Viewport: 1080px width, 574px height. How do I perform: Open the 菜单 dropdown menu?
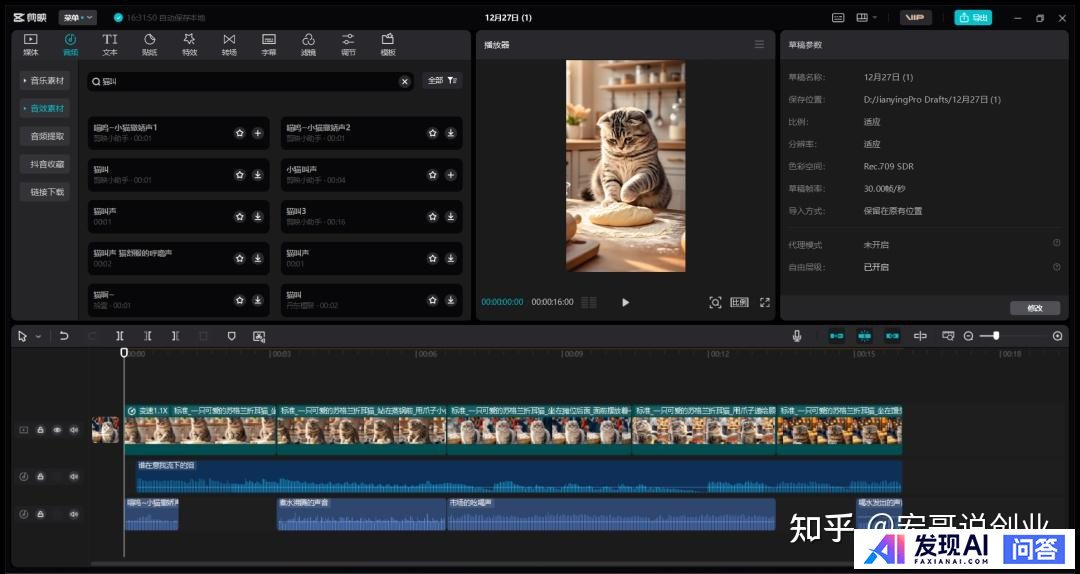(77, 17)
